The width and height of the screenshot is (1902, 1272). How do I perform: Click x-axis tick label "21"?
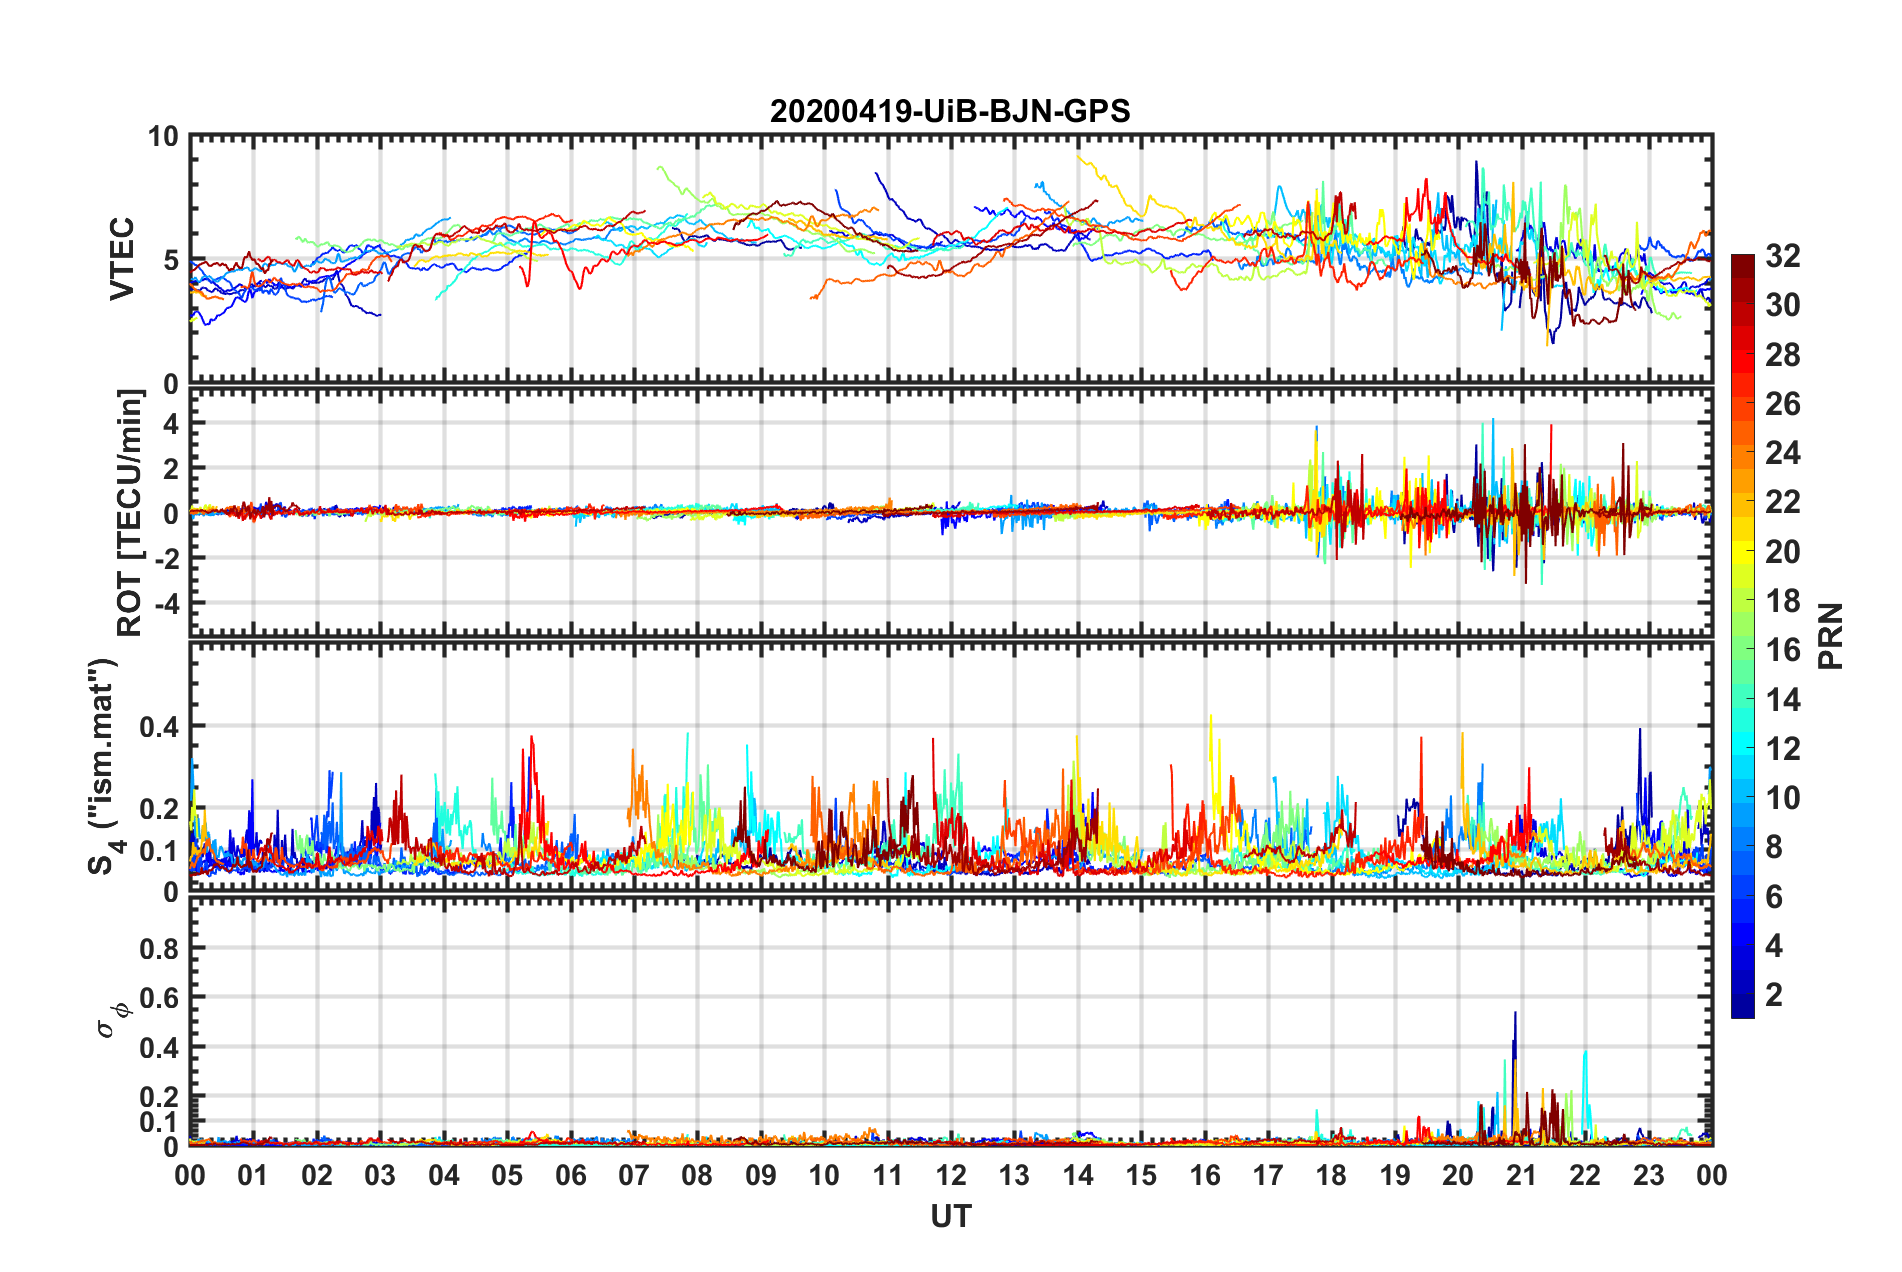coord(1522,1175)
